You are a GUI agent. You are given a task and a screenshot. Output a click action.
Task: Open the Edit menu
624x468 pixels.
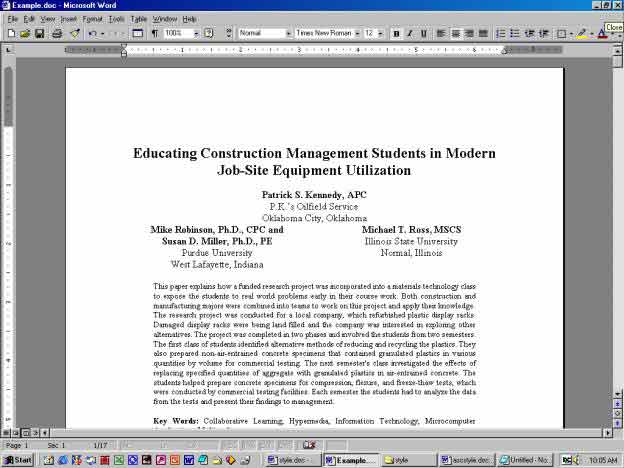click(29, 19)
